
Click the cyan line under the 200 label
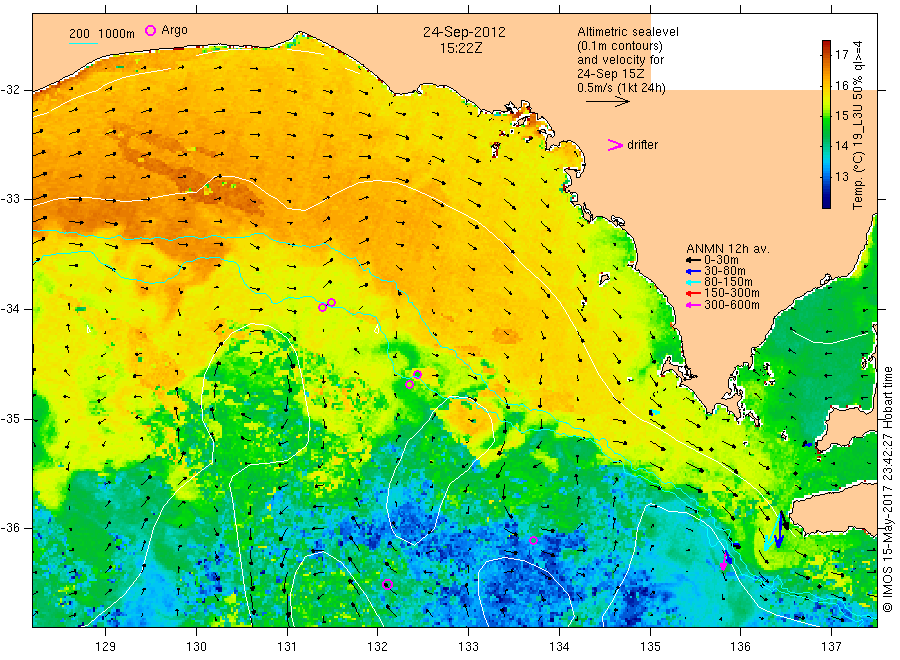click(x=84, y=42)
